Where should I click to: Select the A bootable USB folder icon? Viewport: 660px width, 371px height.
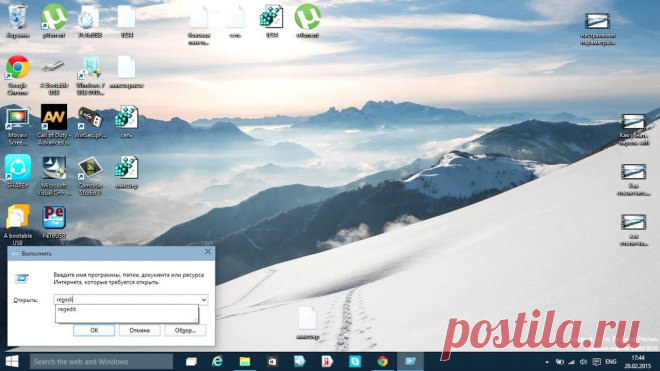click(x=18, y=224)
